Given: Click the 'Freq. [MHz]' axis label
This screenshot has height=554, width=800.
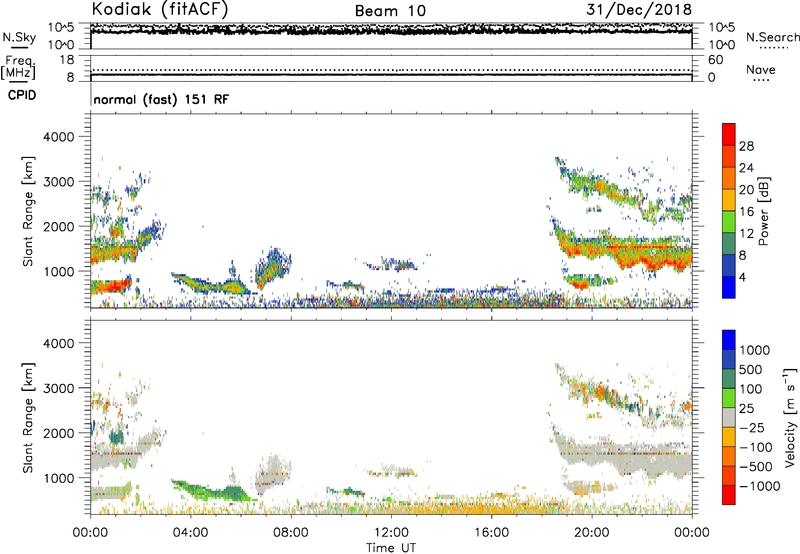Looking at the screenshot, I should (x=18, y=68).
